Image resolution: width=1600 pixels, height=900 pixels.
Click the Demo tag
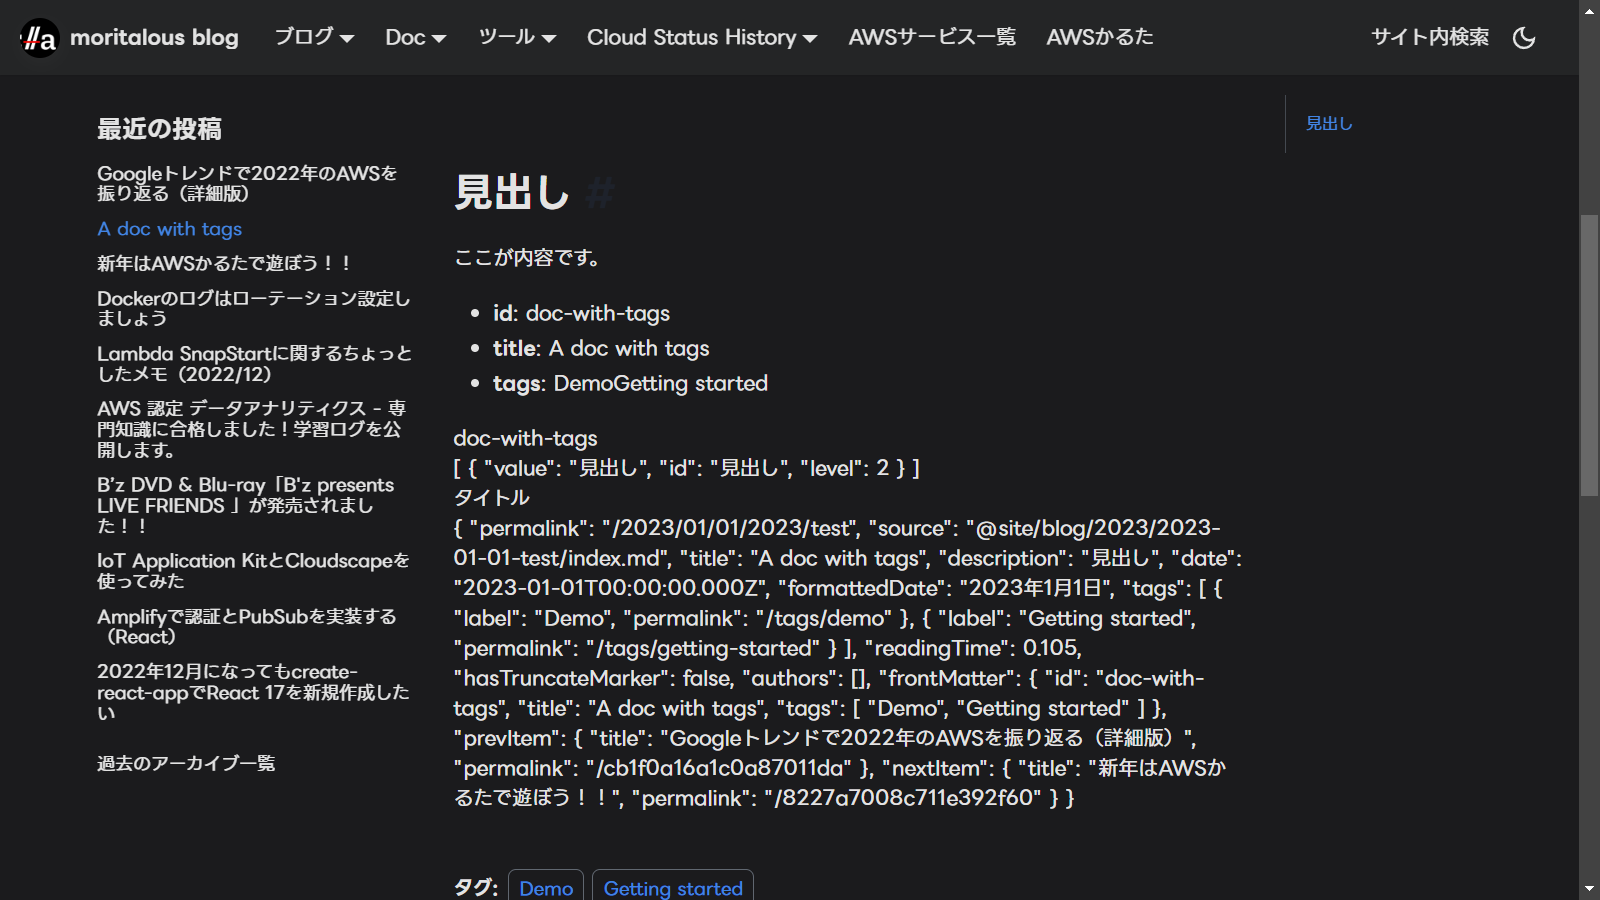coord(546,887)
